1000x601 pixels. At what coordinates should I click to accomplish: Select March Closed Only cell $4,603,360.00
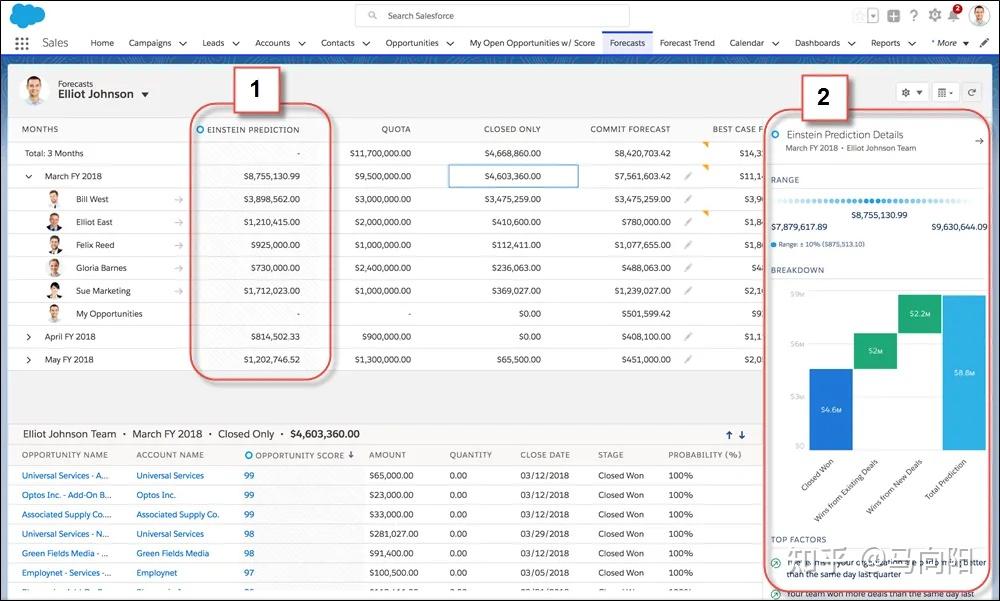click(x=513, y=176)
